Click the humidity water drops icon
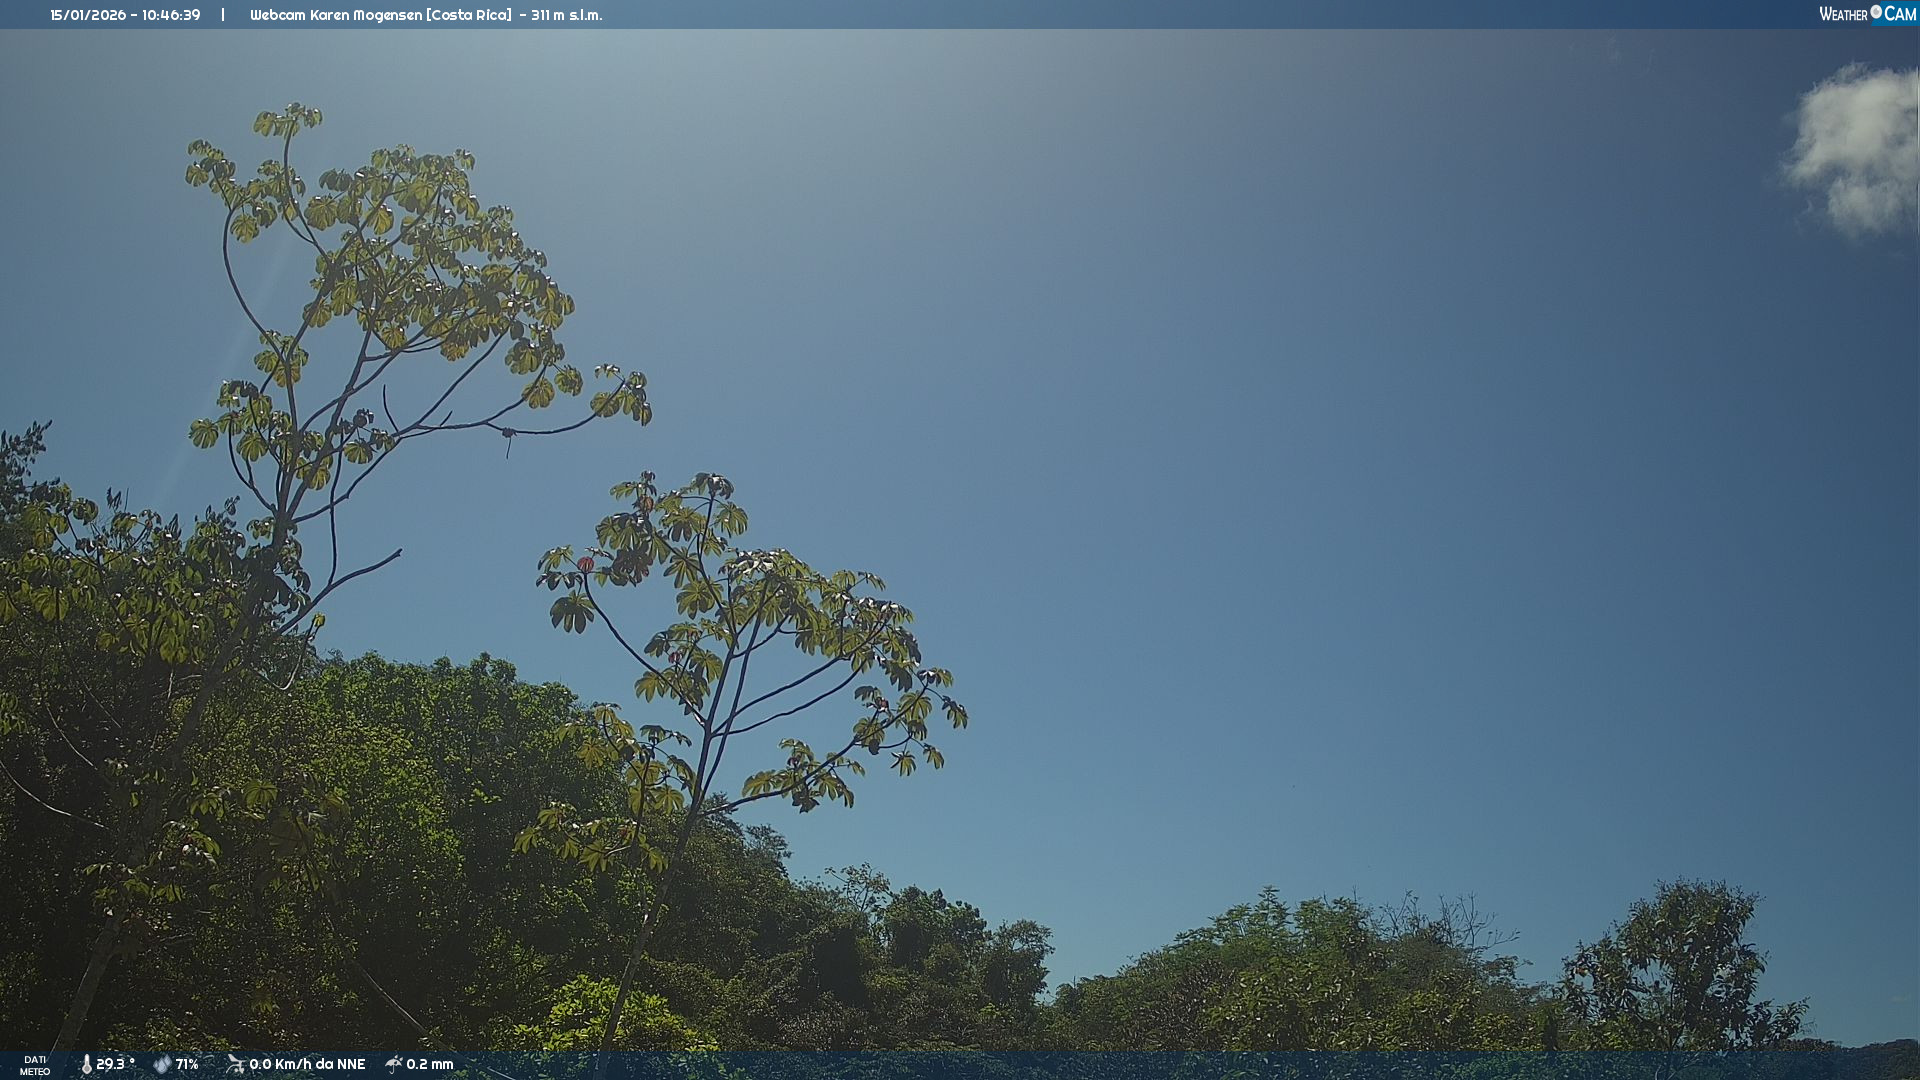 (x=162, y=1064)
